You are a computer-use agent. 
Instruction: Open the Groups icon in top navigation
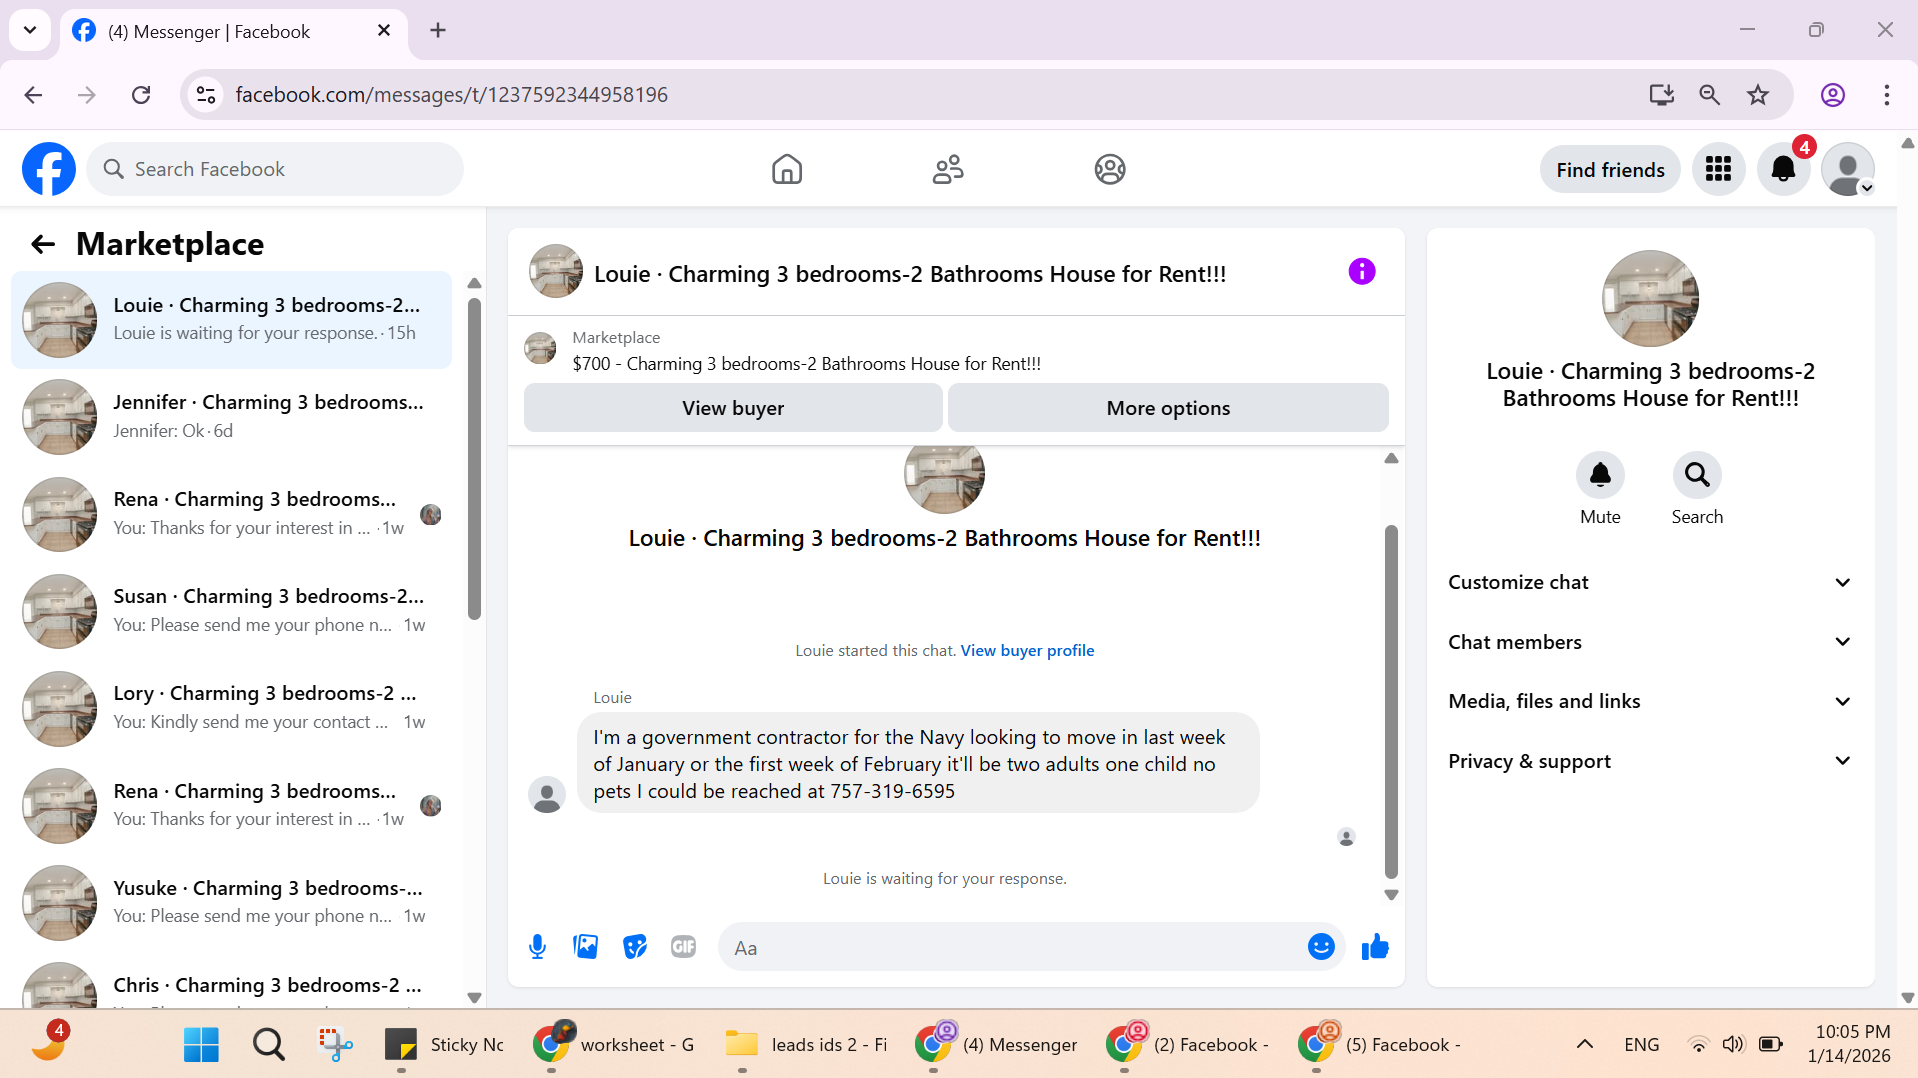pyautogui.click(x=1110, y=169)
